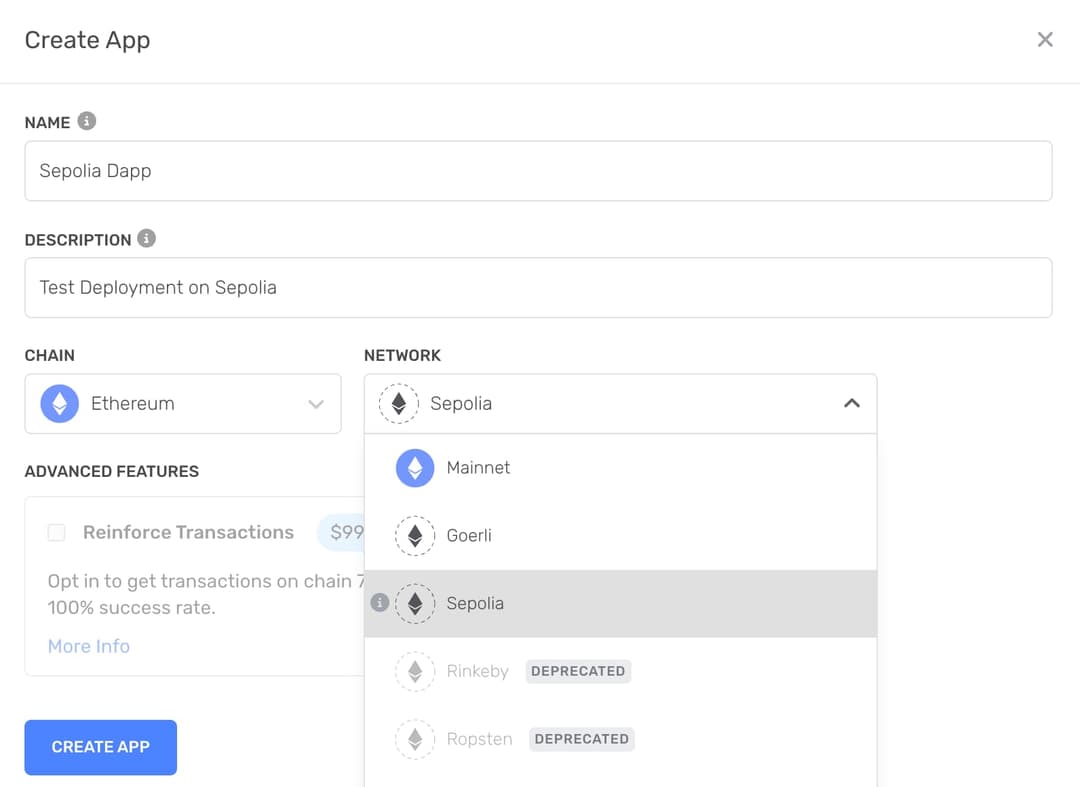The width and height of the screenshot is (1080, 787).
Task: Open the More Info link
Action: pos(88,646)
